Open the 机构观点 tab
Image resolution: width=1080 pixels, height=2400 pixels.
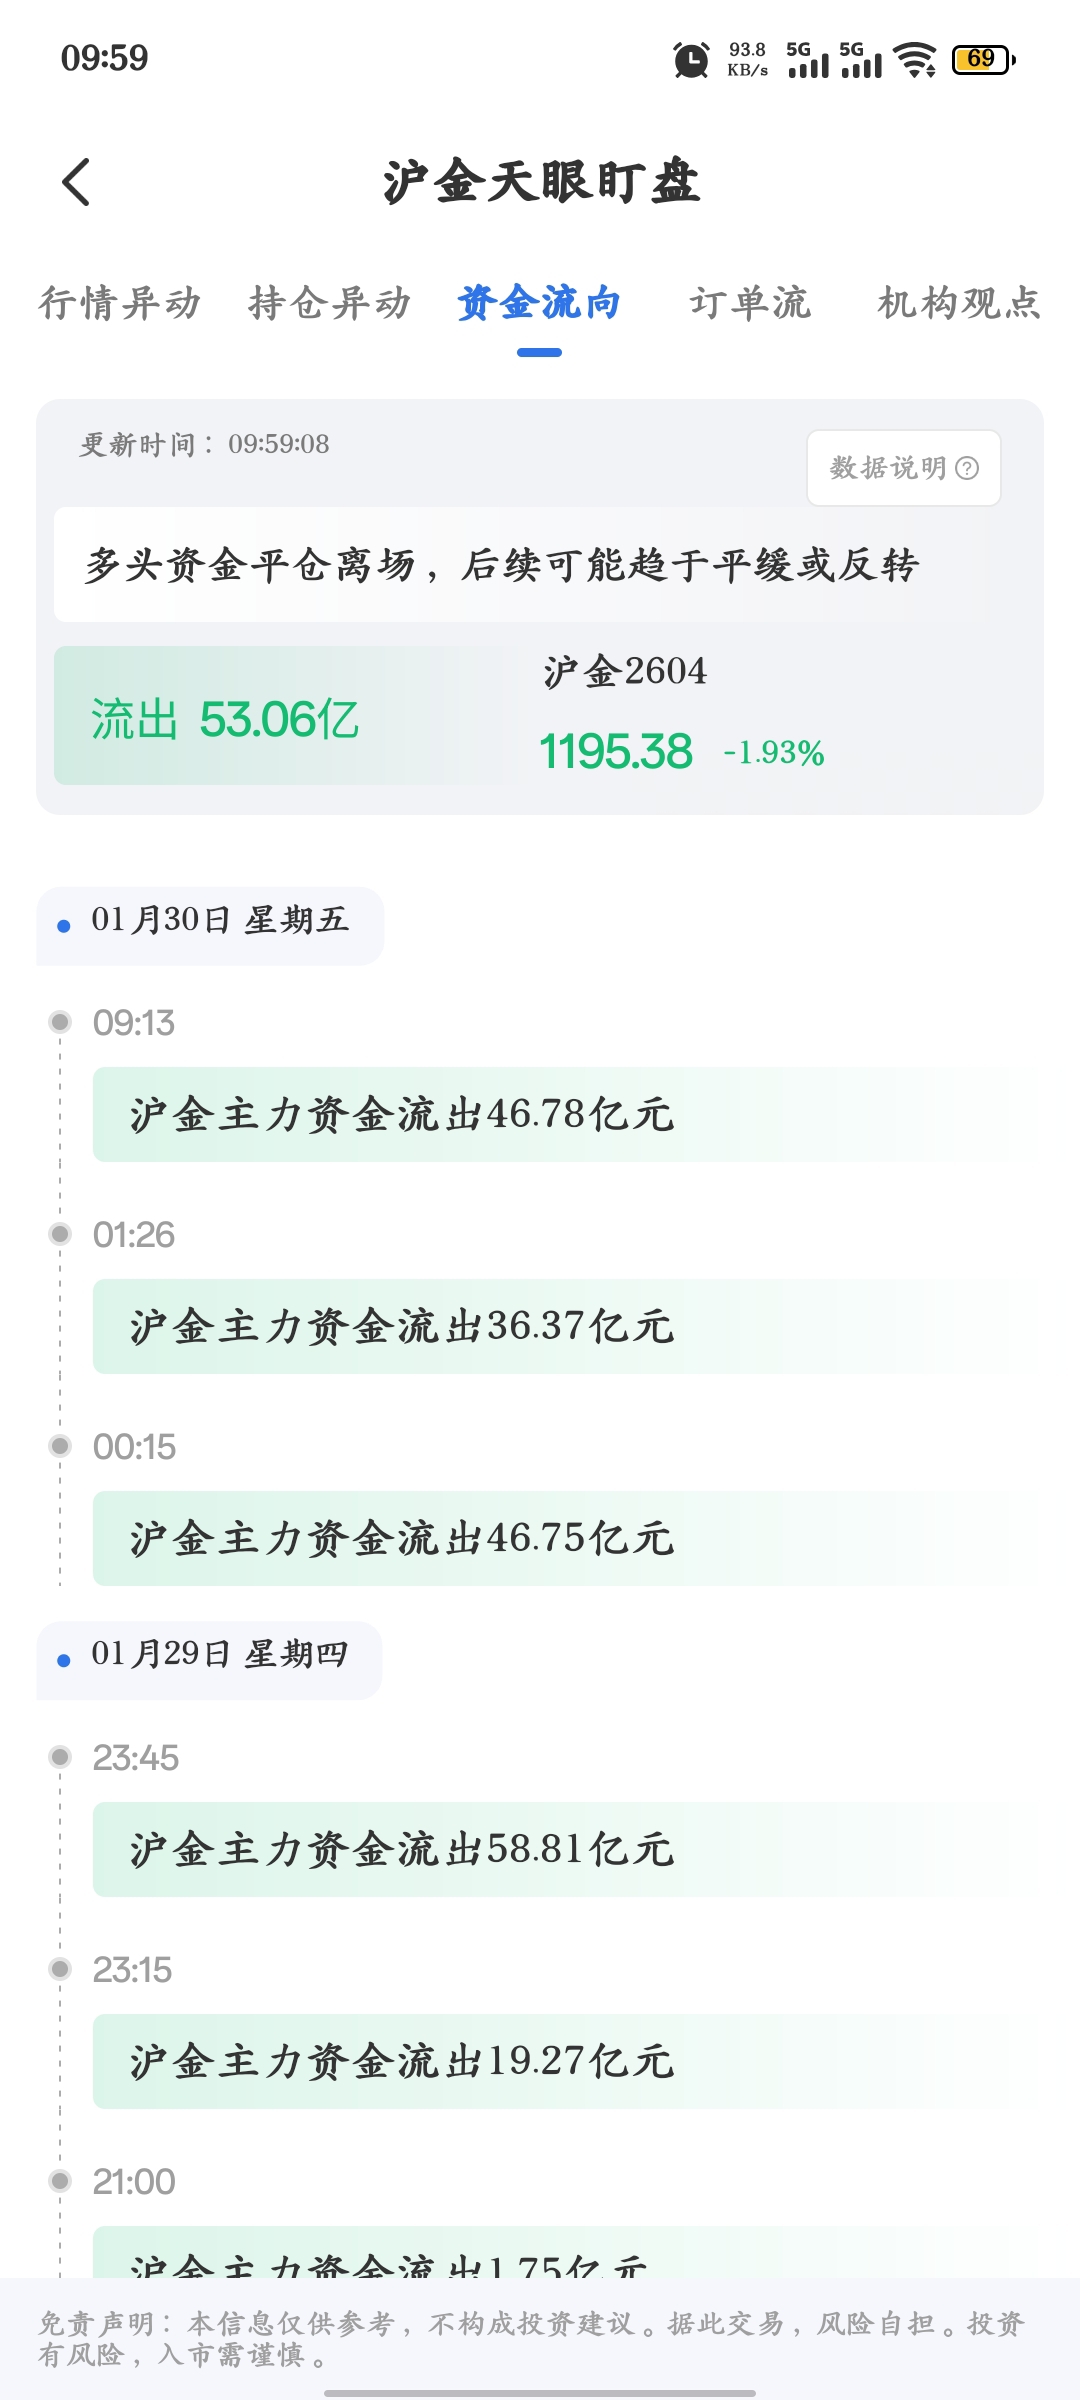point(959,303)
